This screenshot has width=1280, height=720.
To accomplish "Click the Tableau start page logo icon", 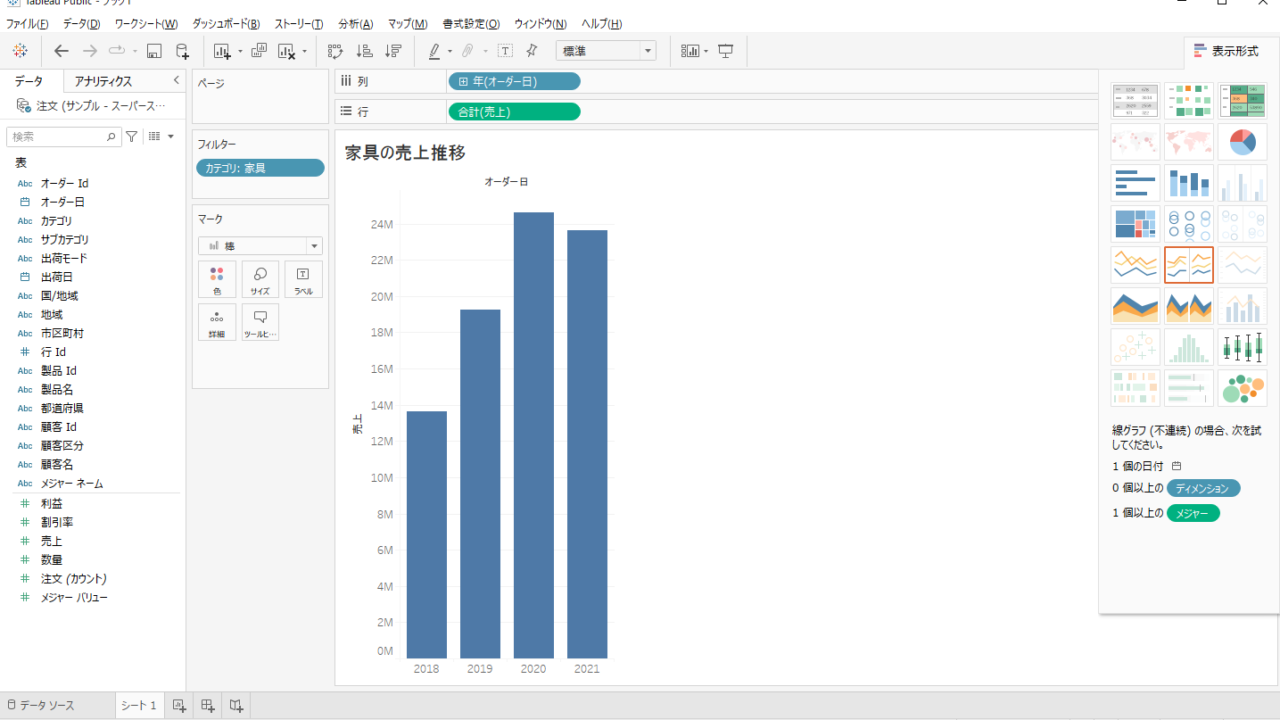I will coord(20,51).
